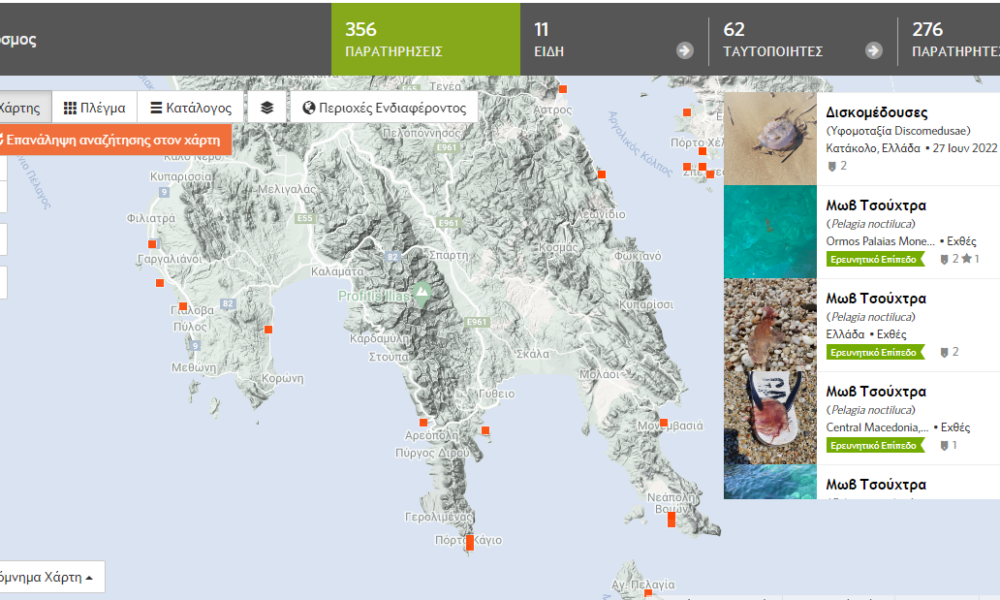Click Ερευνητικό Επίπεδο badge on Central Macedonia observation
Screen dimensions: 1000x600
pos(875,446)
